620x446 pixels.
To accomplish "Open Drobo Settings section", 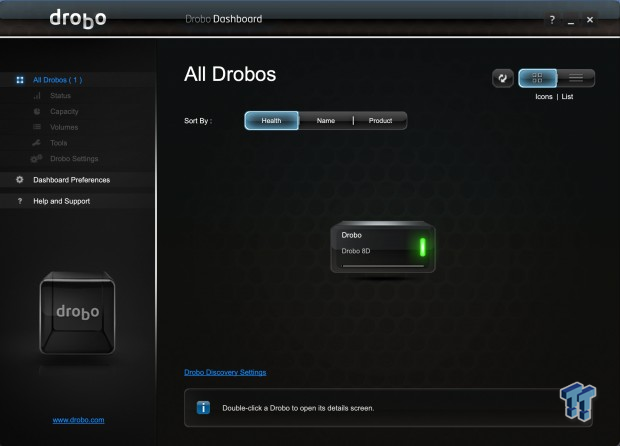I will pos(74,159).
